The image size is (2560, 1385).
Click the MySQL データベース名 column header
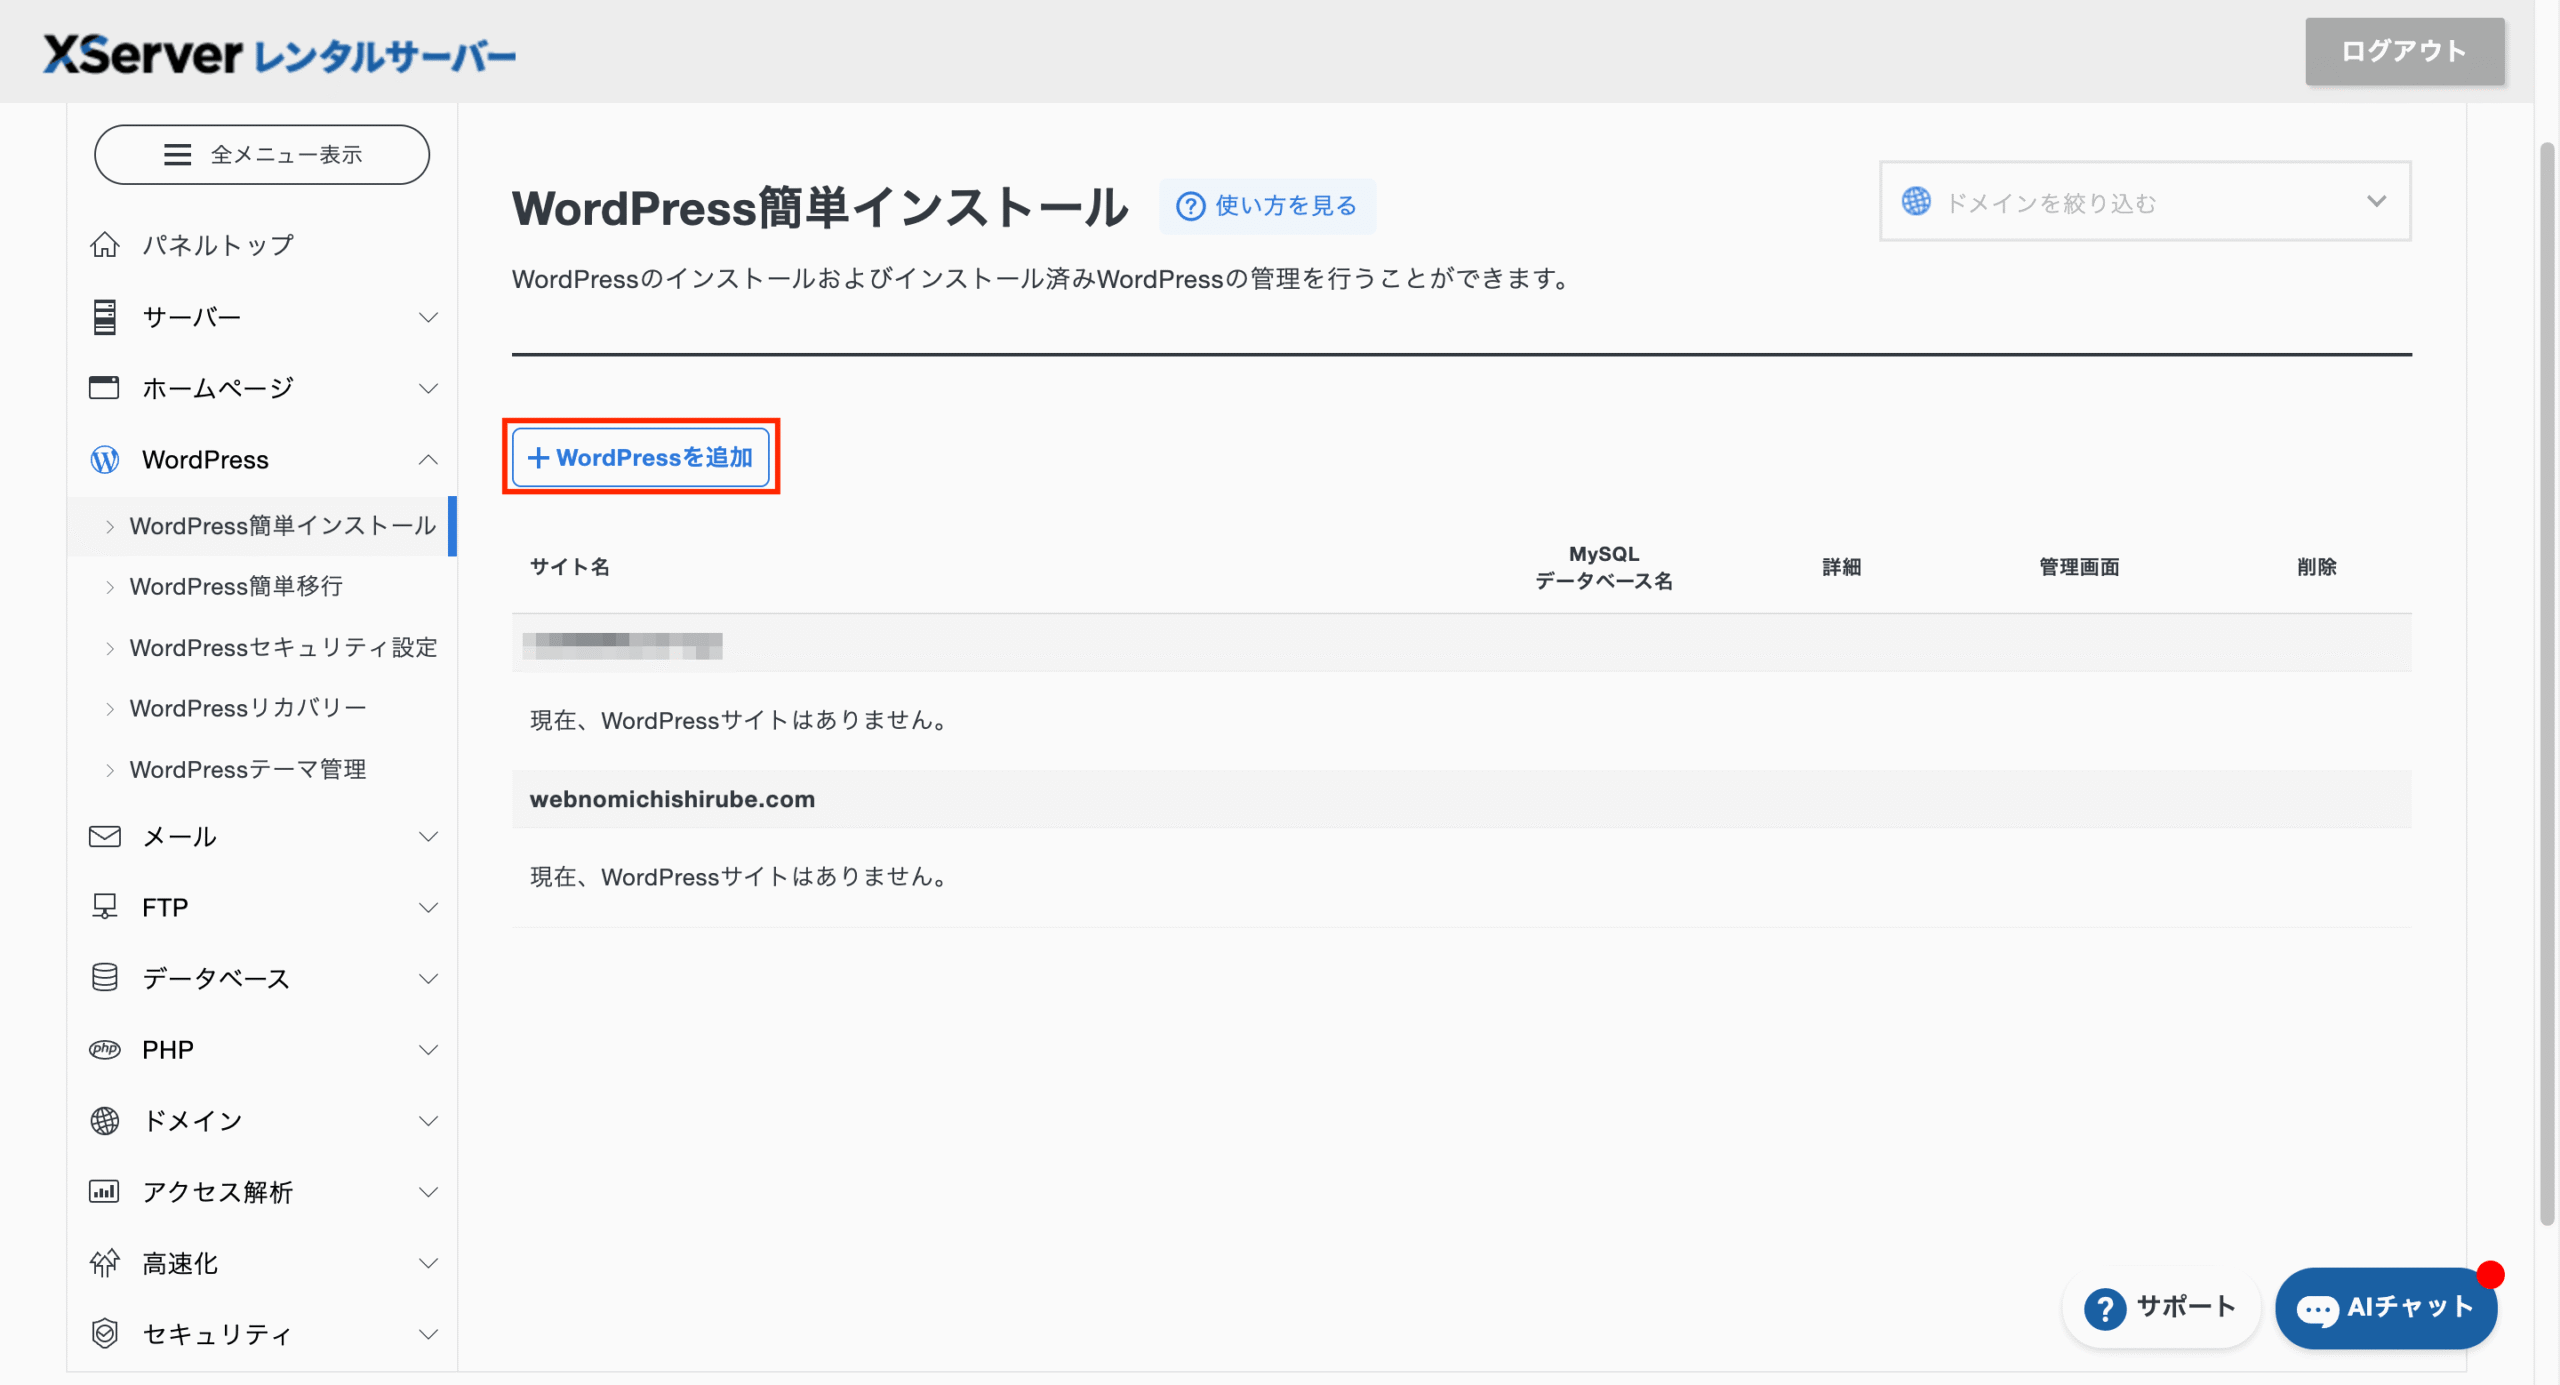click(x=1604, y=567)
